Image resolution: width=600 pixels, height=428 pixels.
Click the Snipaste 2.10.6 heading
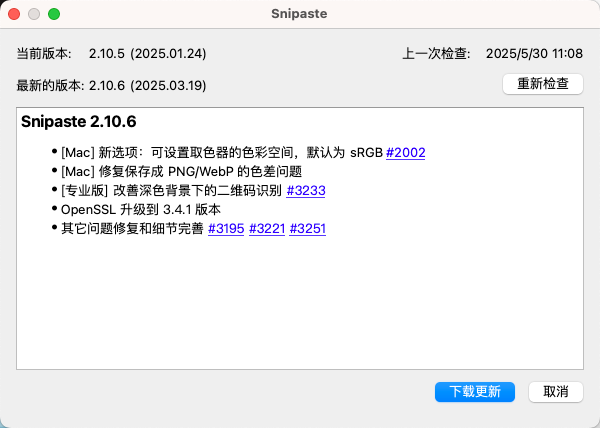[x=78, y=122]
